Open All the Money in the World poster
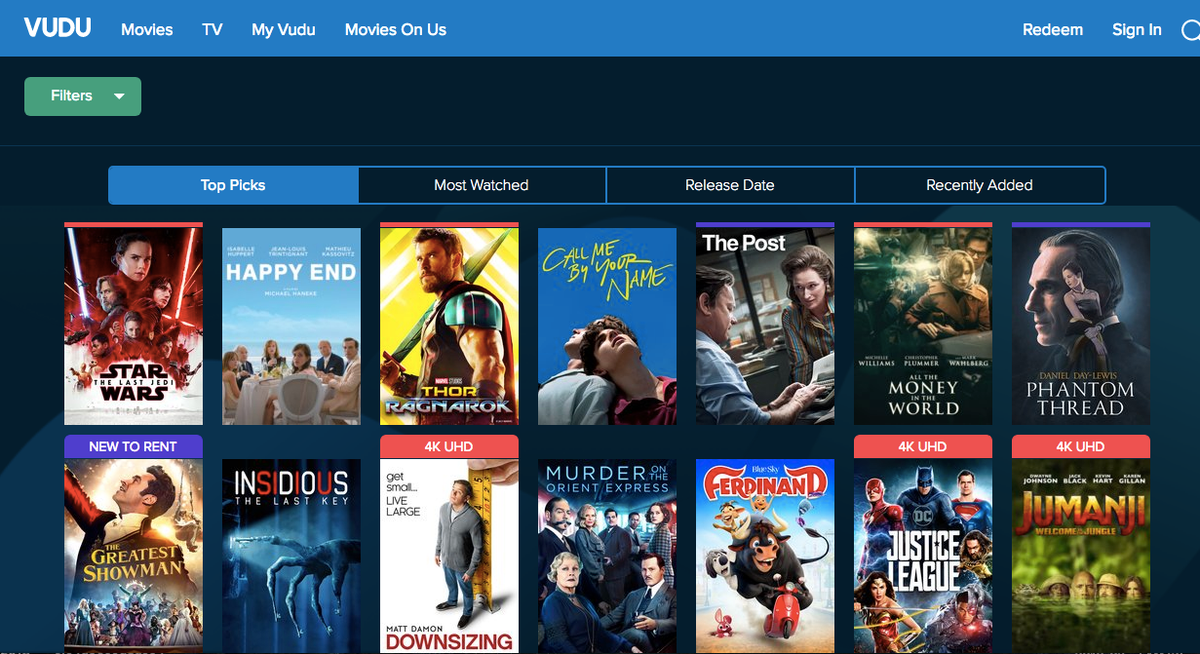 (923, 326)
